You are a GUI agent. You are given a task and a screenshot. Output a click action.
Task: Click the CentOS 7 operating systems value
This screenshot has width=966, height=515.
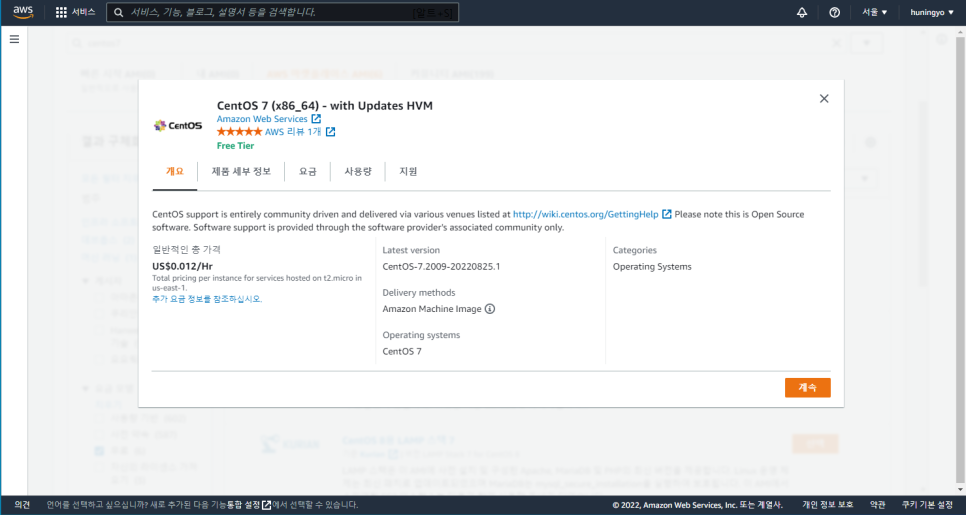coord(402,352)
